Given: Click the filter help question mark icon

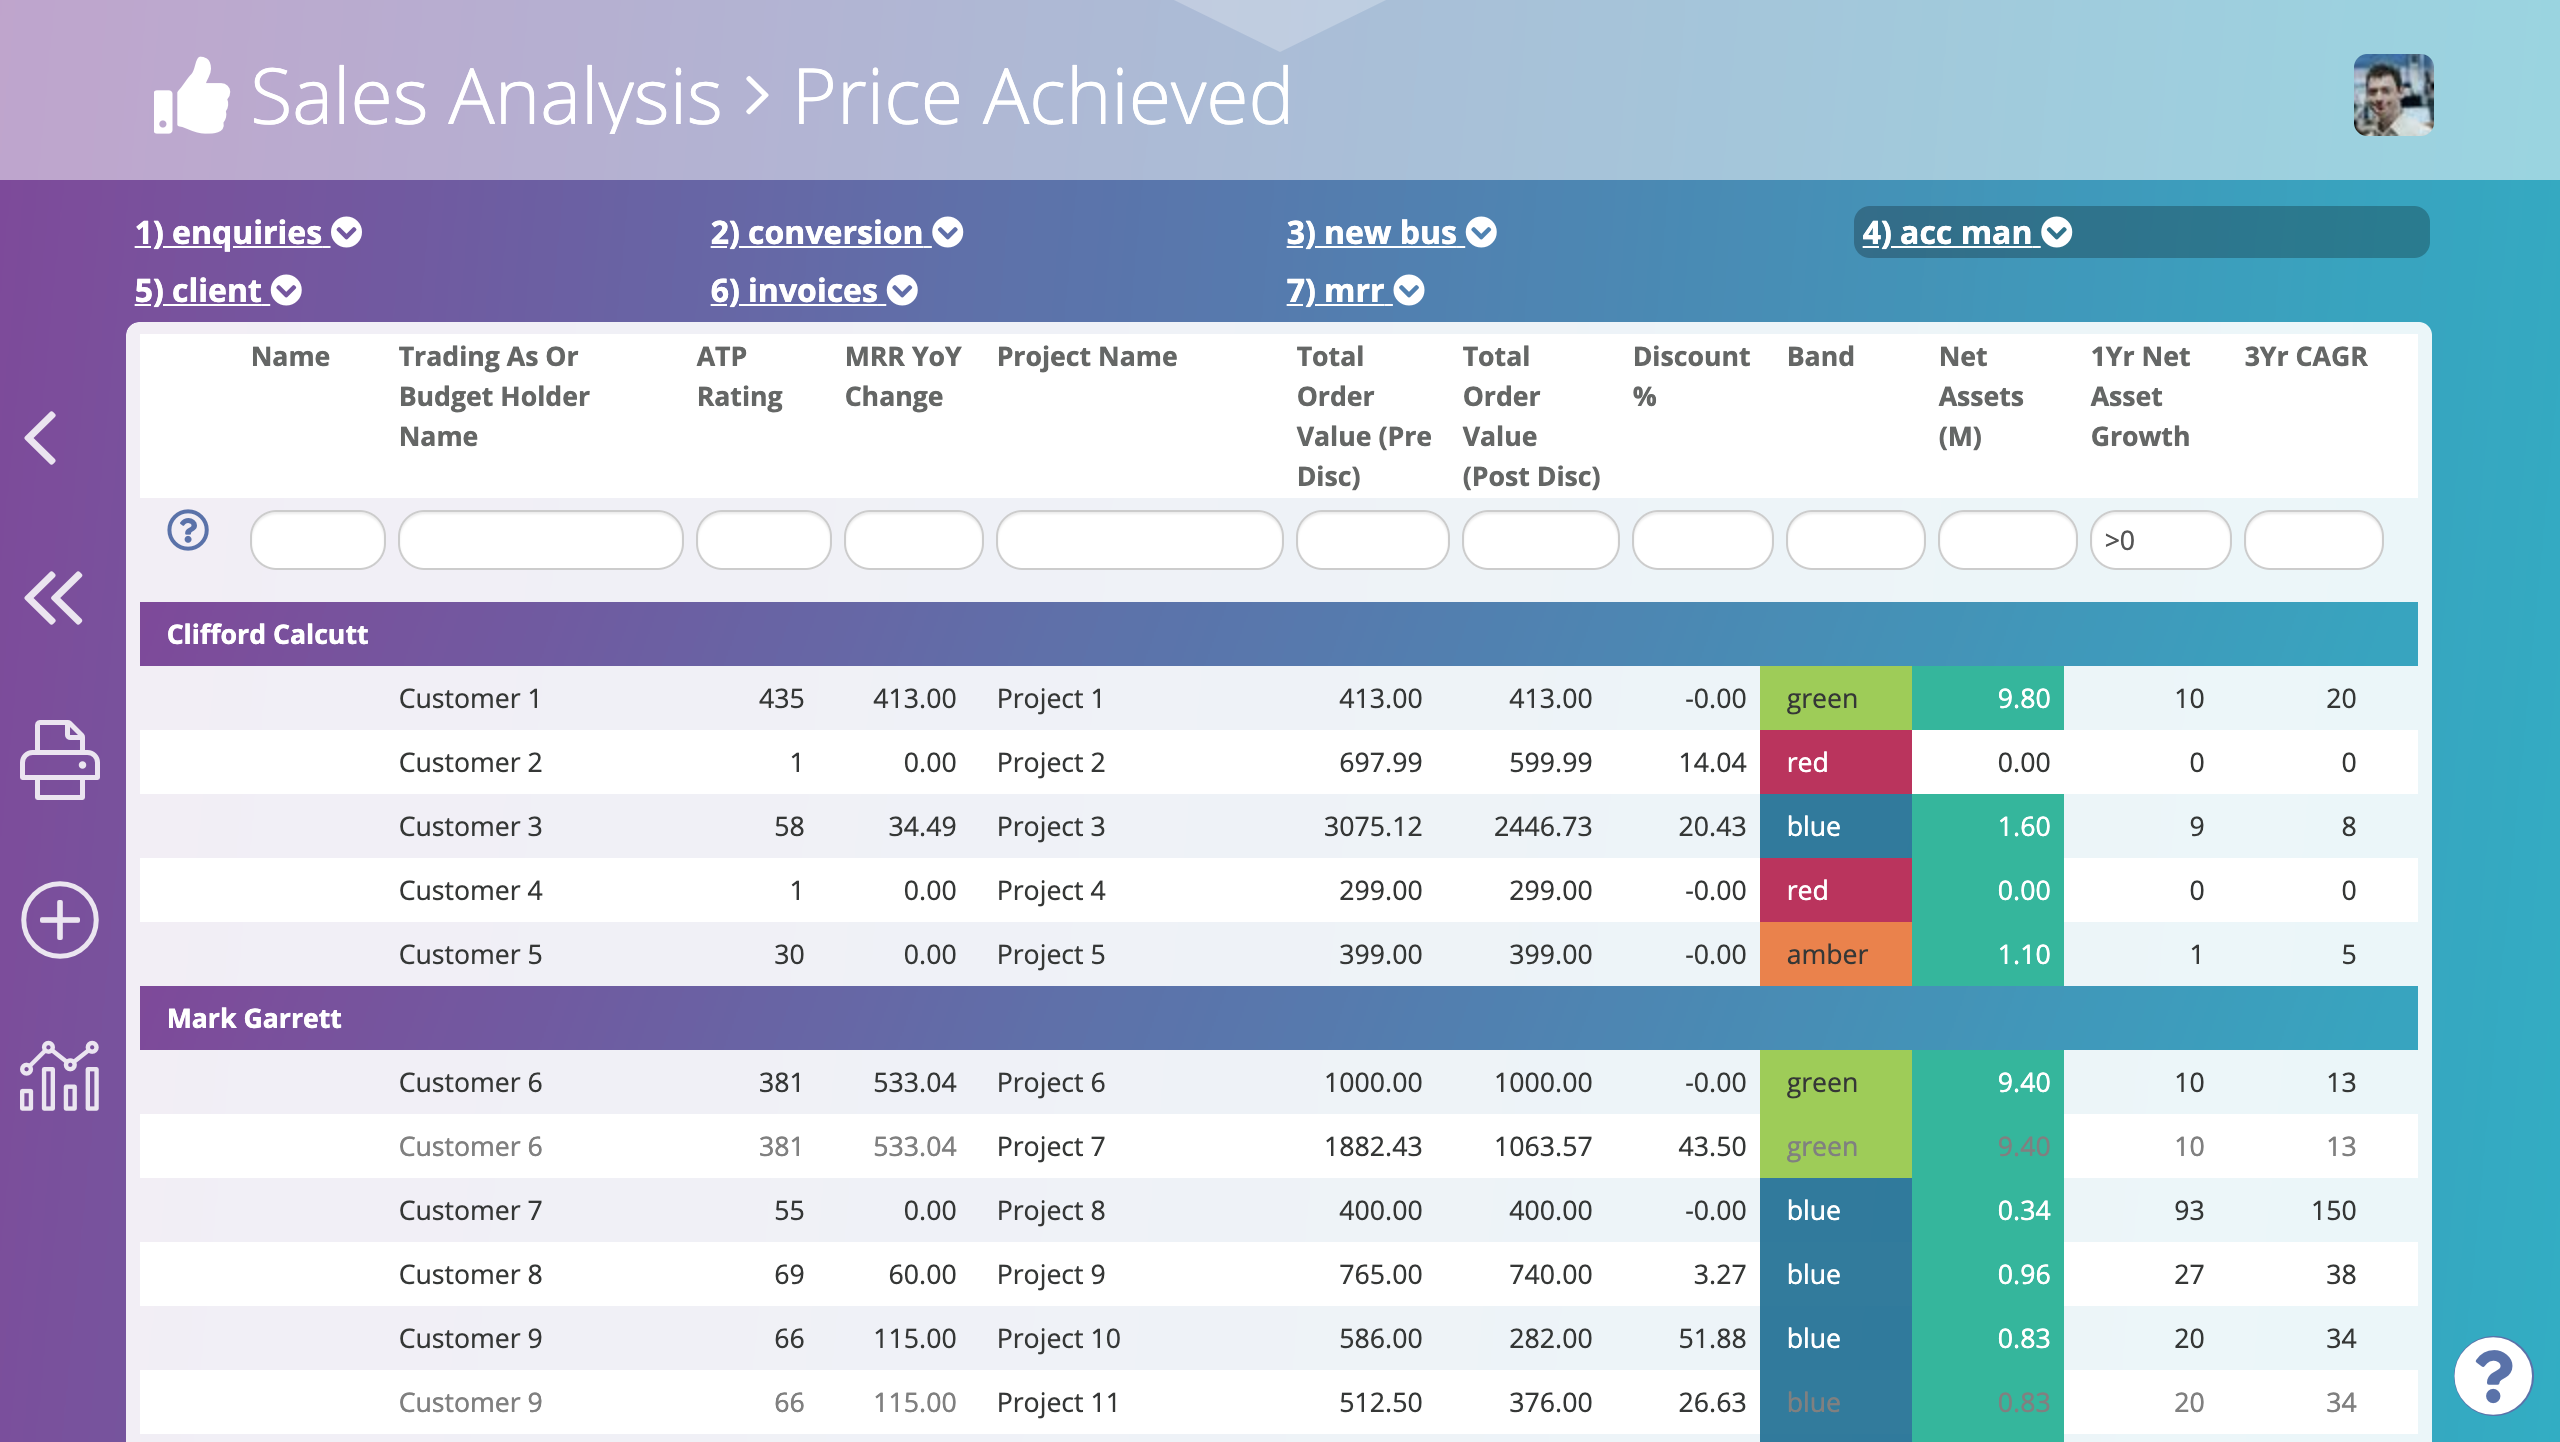Looking at the screenshot, I should (188, 530).
